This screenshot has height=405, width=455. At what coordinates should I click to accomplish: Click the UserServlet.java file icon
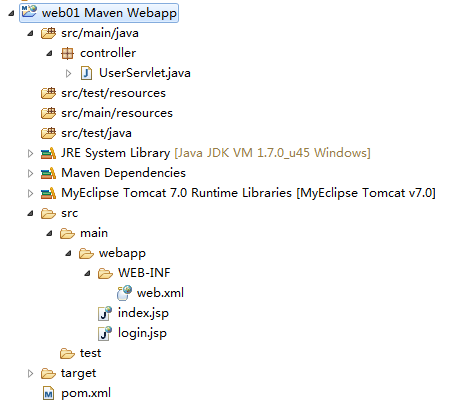coord(86,73)
